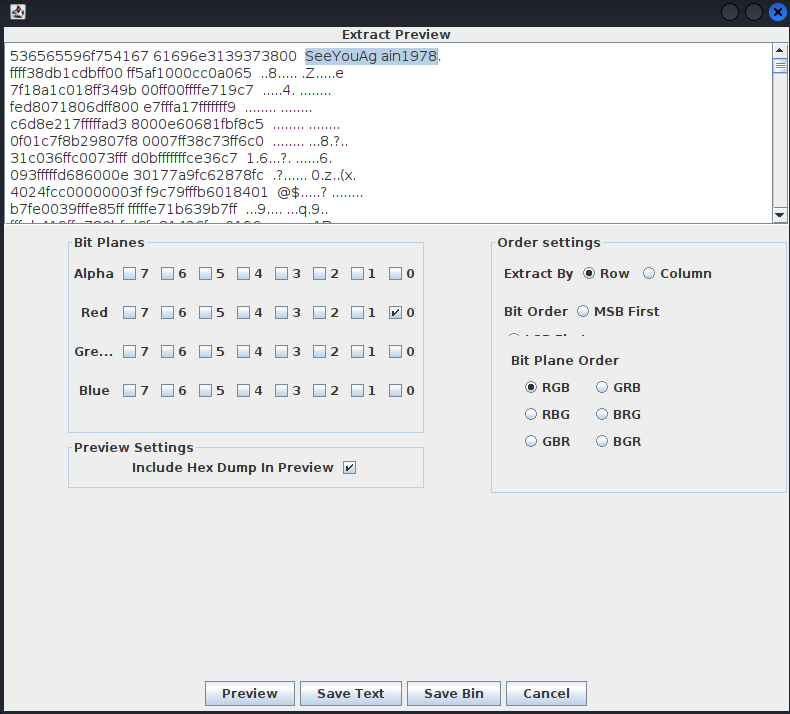Viewport: 790px width, 714px height.
Task: Check Blue bit plane 0
Action: 396,391
